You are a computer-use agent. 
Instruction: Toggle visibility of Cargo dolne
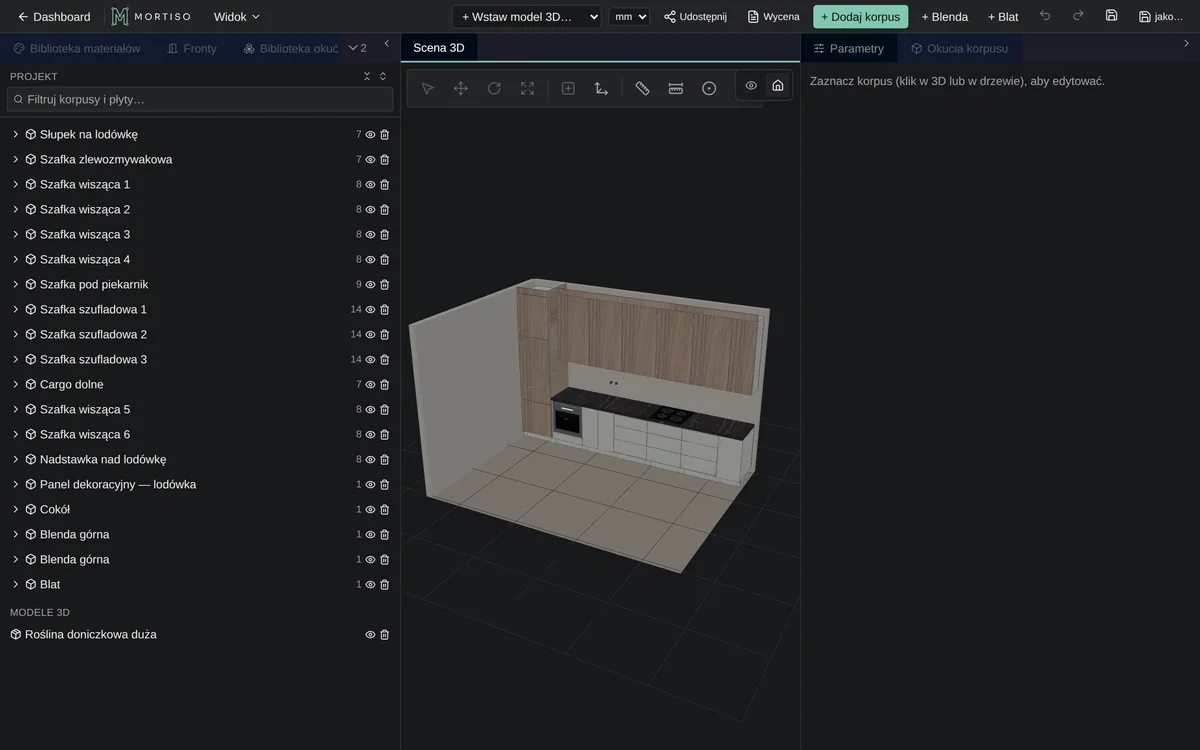coord(370,384)
